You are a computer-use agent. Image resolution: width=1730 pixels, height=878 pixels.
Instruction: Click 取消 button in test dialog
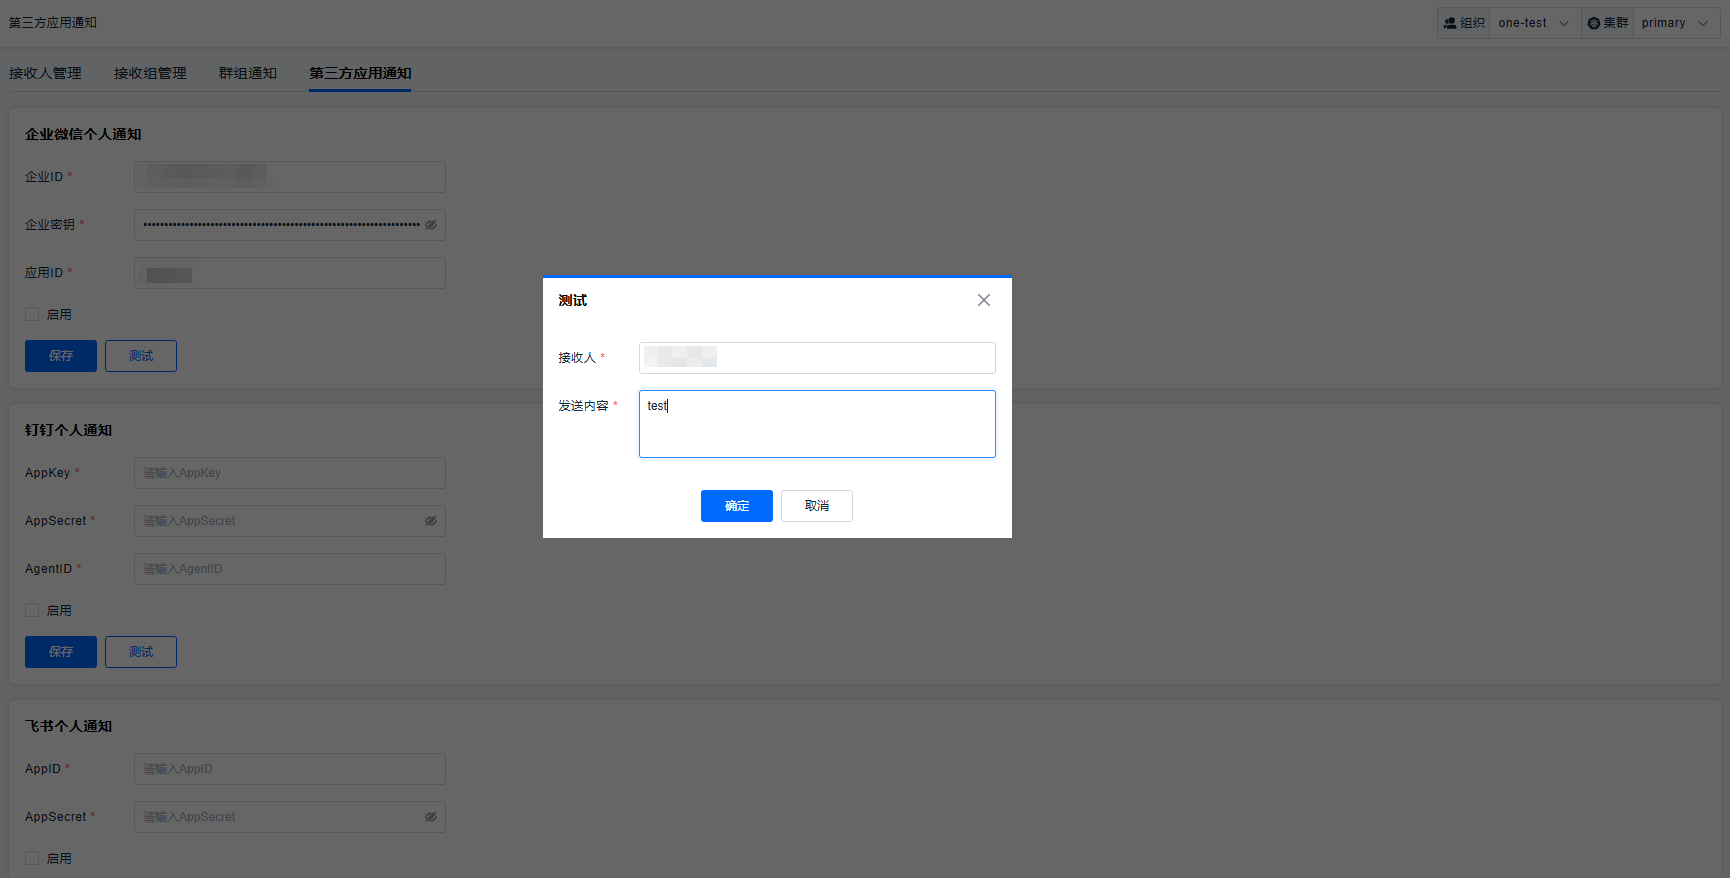pyautogui.click(x=816, y=506)
